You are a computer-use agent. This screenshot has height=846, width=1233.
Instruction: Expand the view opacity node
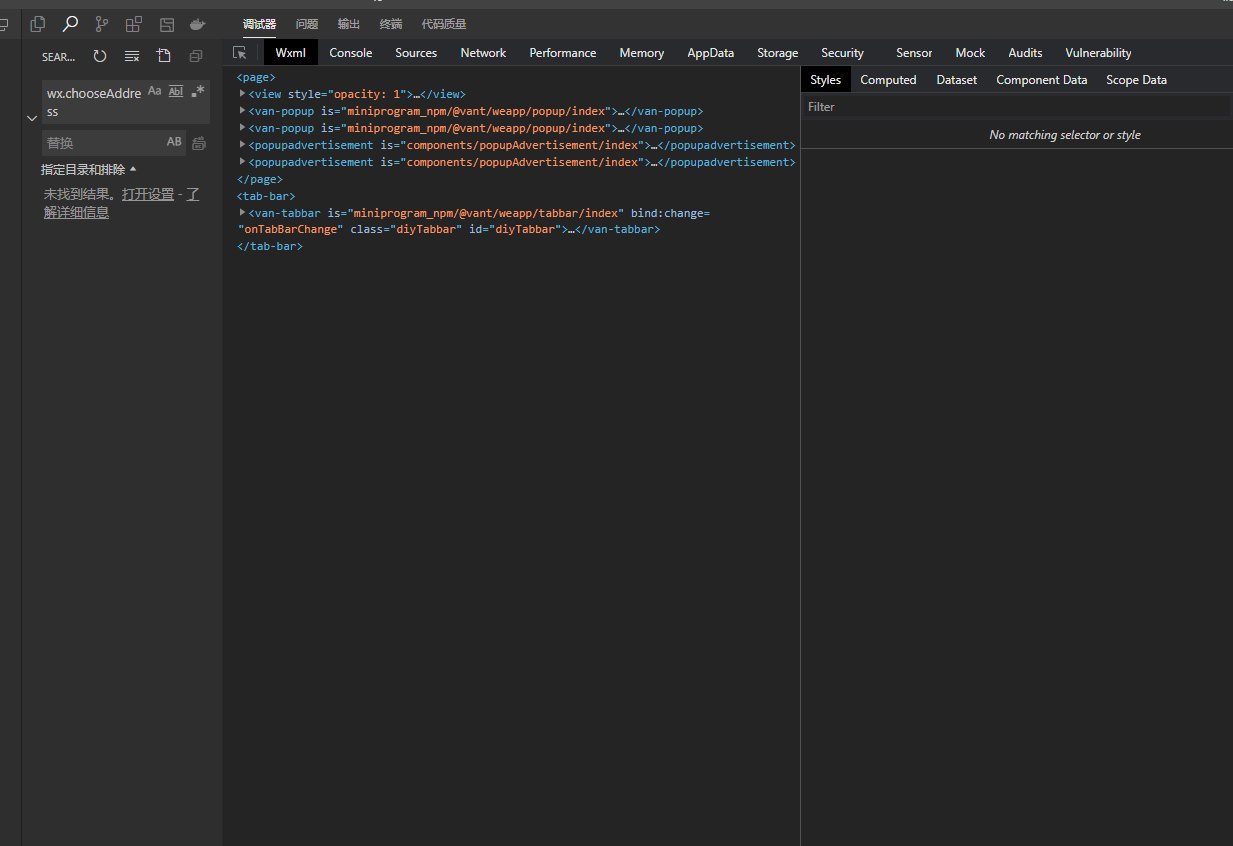coord(243,94)
